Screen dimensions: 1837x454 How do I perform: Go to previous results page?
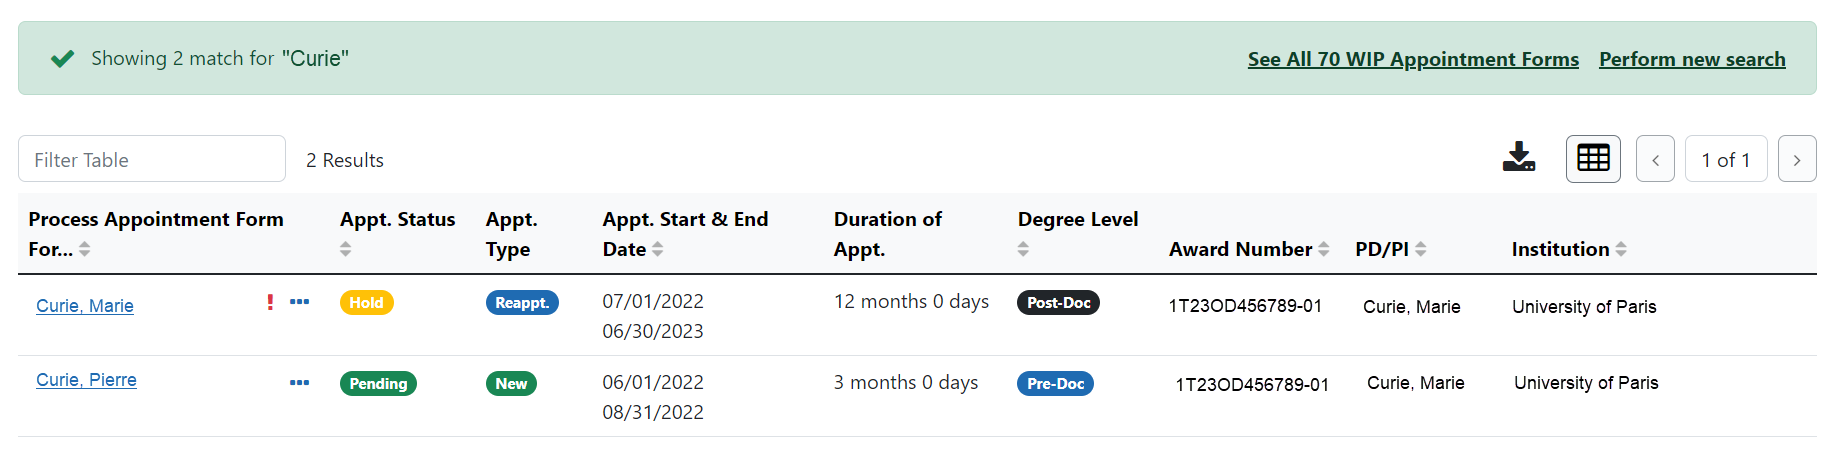click(x=1655, y=159)
